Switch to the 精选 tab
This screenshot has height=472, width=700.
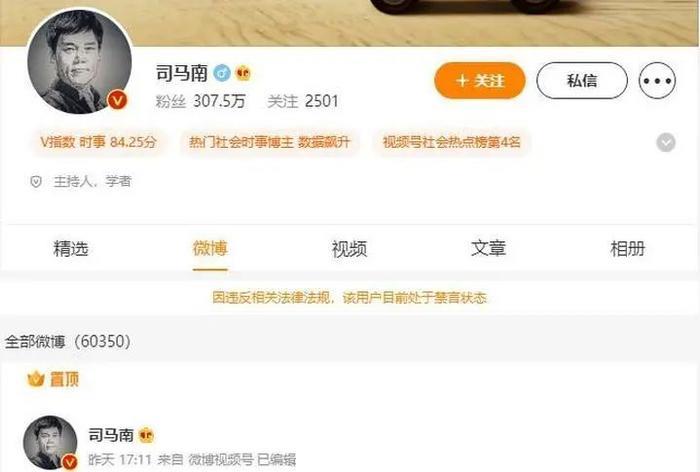pos(71,248)
